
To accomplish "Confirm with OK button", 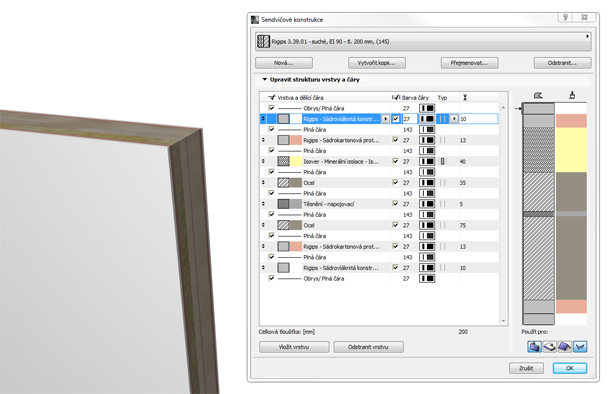I will coord(570,368).
